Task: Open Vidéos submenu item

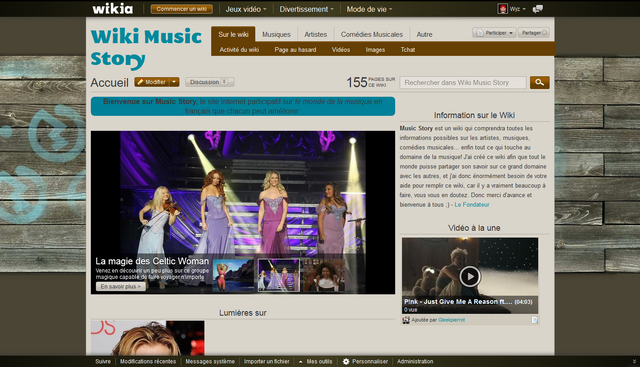Action: pos(341,49)
